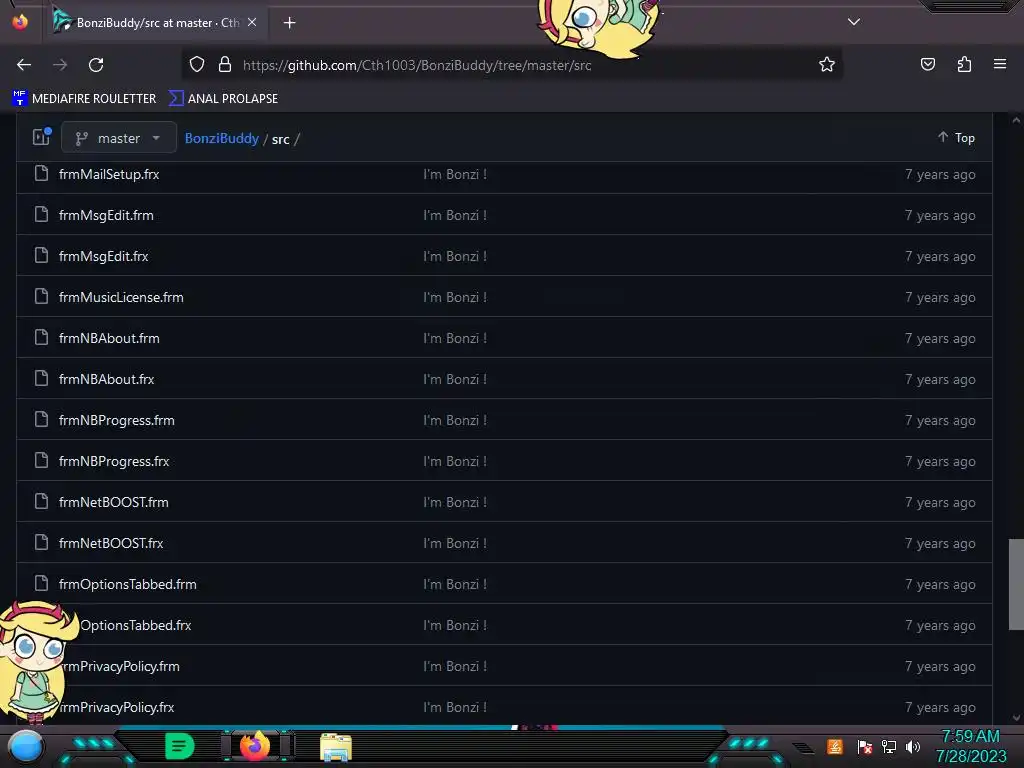Open frmMusicLicense.frm file

pos(121,298)
